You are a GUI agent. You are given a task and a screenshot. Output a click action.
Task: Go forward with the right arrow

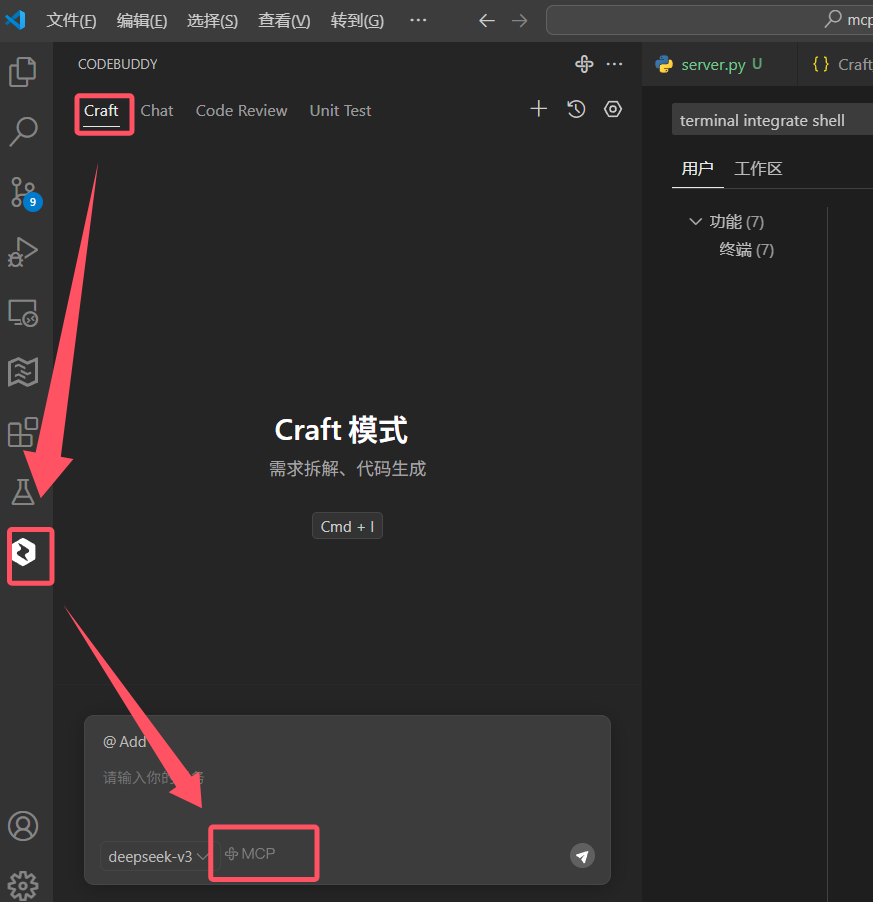click(519, 21)
